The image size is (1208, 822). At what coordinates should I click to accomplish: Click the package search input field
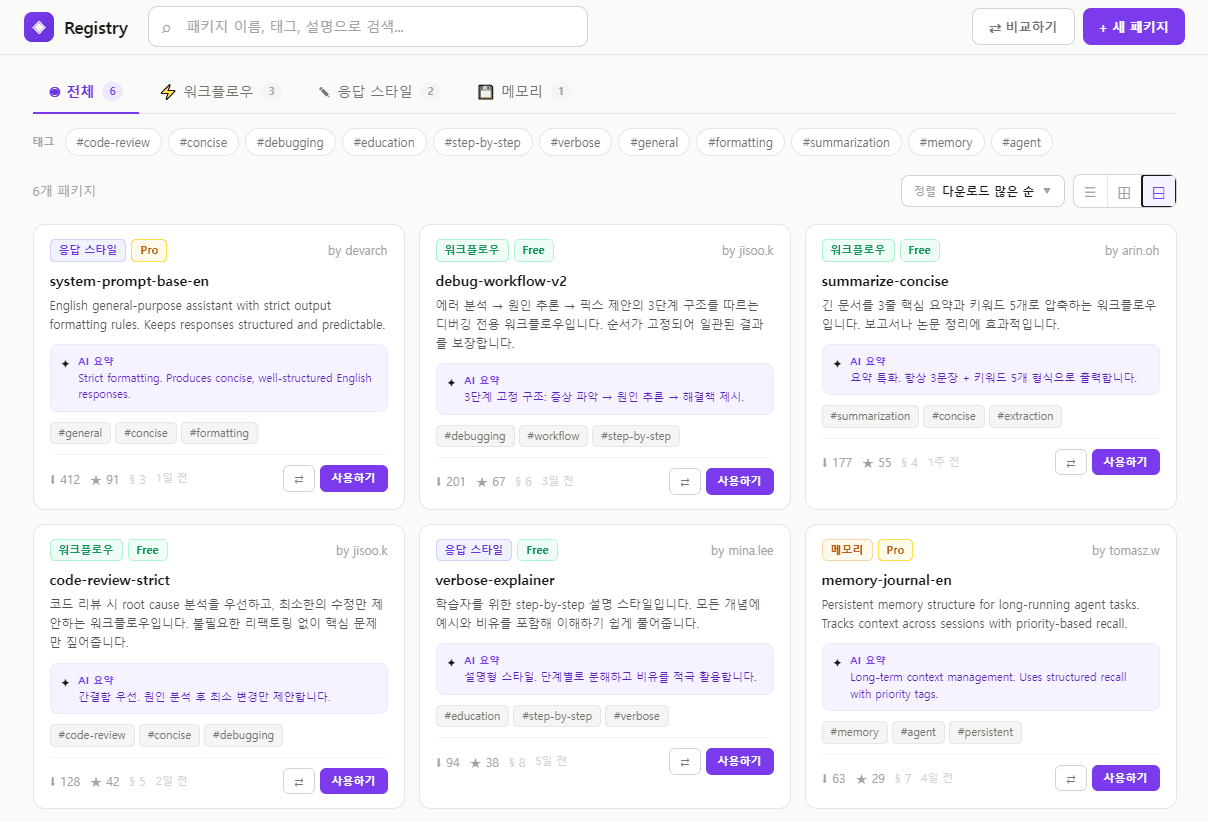[x=367, y=26]
